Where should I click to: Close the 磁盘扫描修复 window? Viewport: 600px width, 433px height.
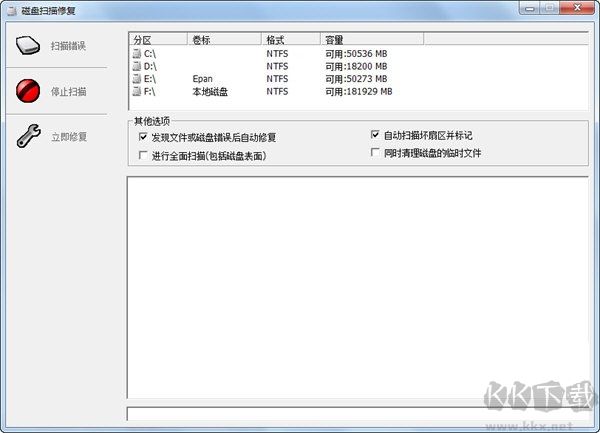click(577, 8)
